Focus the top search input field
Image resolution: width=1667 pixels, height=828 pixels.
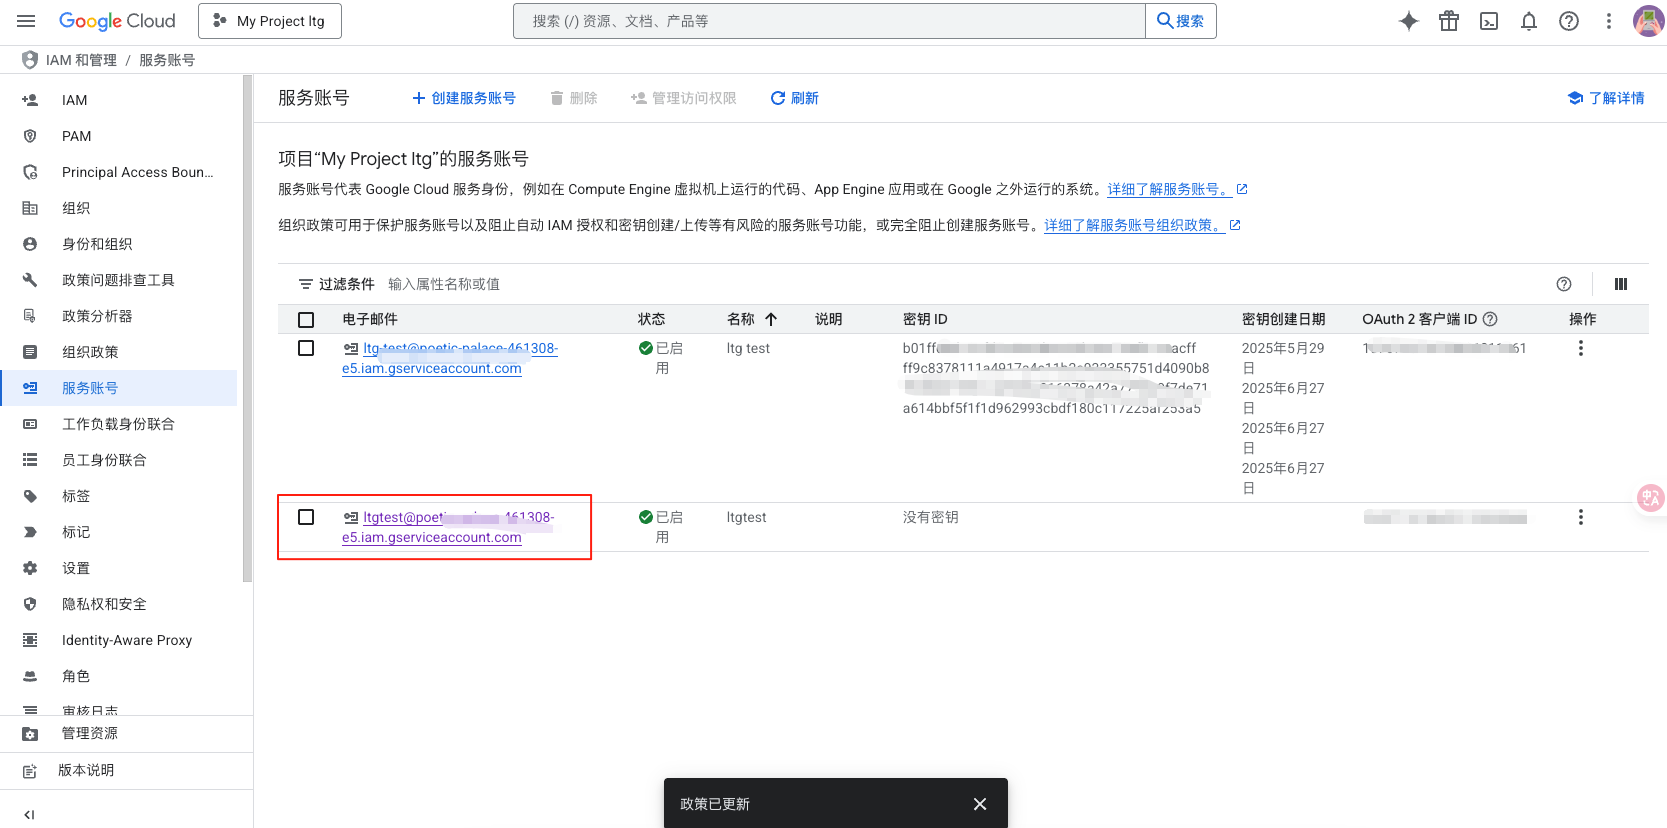[830, 21]
